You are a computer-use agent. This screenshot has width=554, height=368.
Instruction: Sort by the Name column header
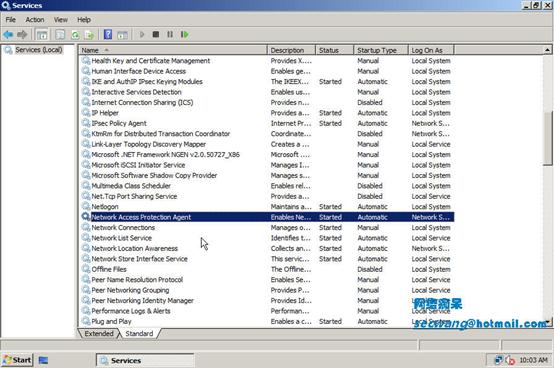click(172, 50)
